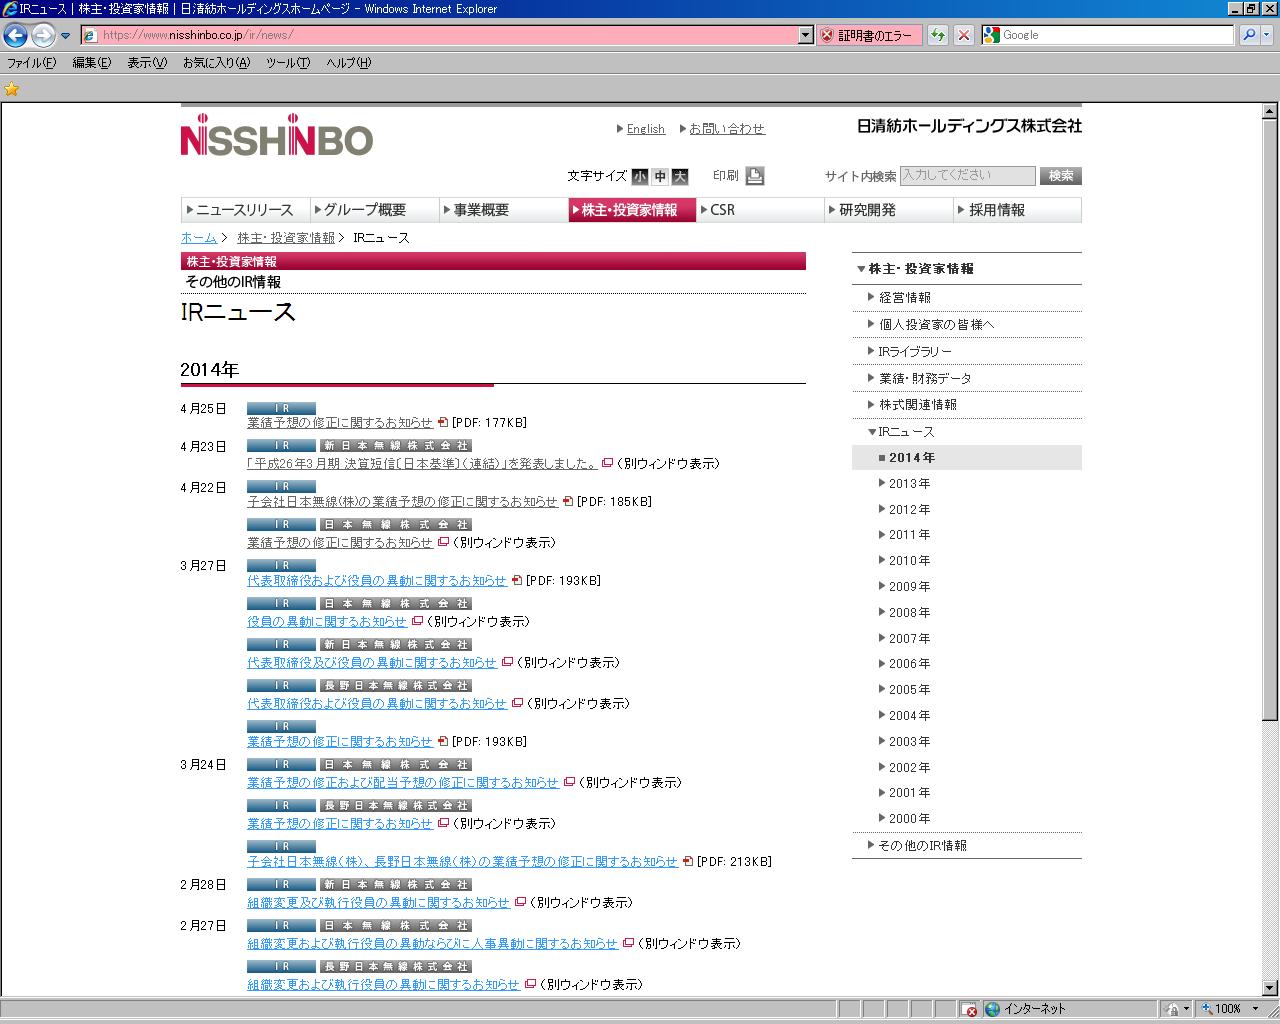Click the browser Back arrow button

tap(15, 35)
